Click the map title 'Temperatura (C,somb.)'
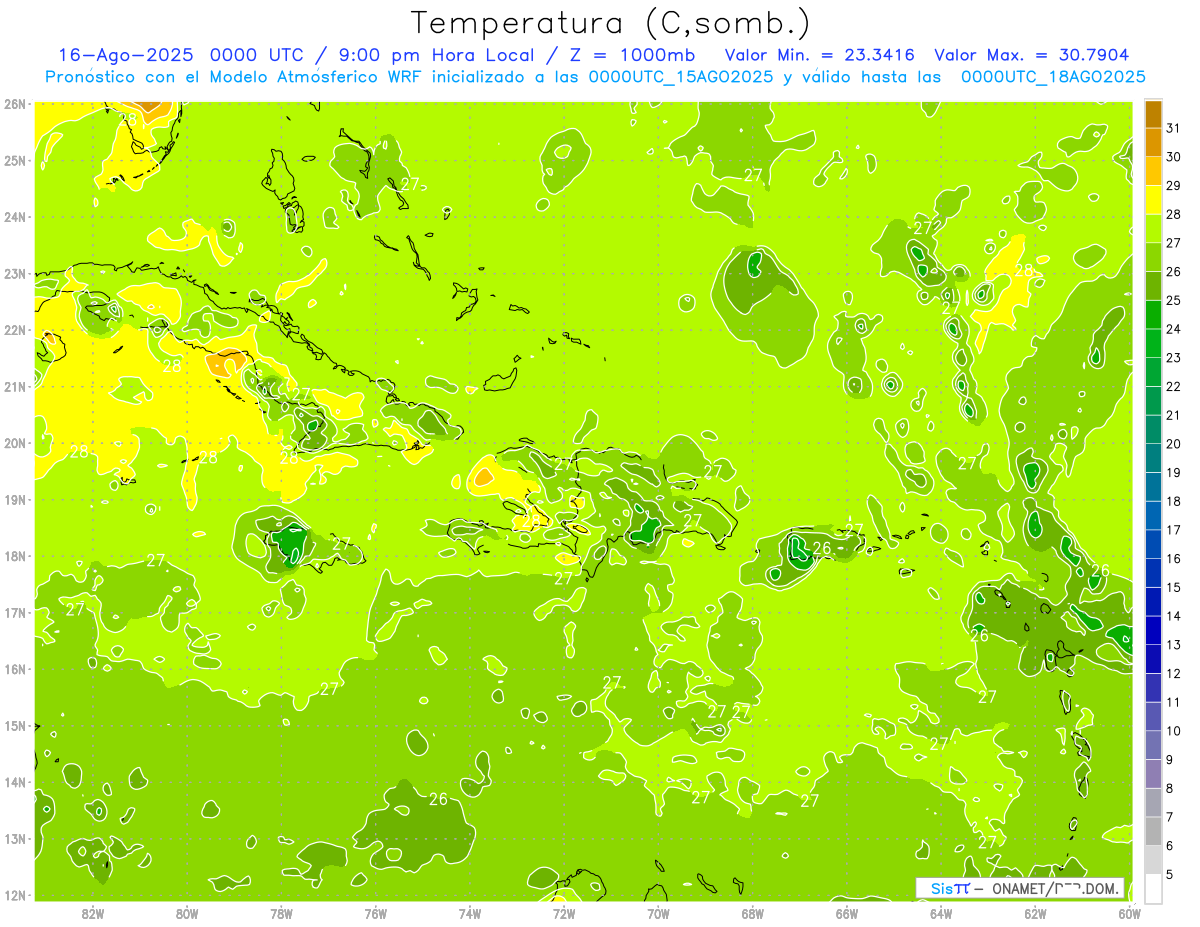 [x=611, y=23]
